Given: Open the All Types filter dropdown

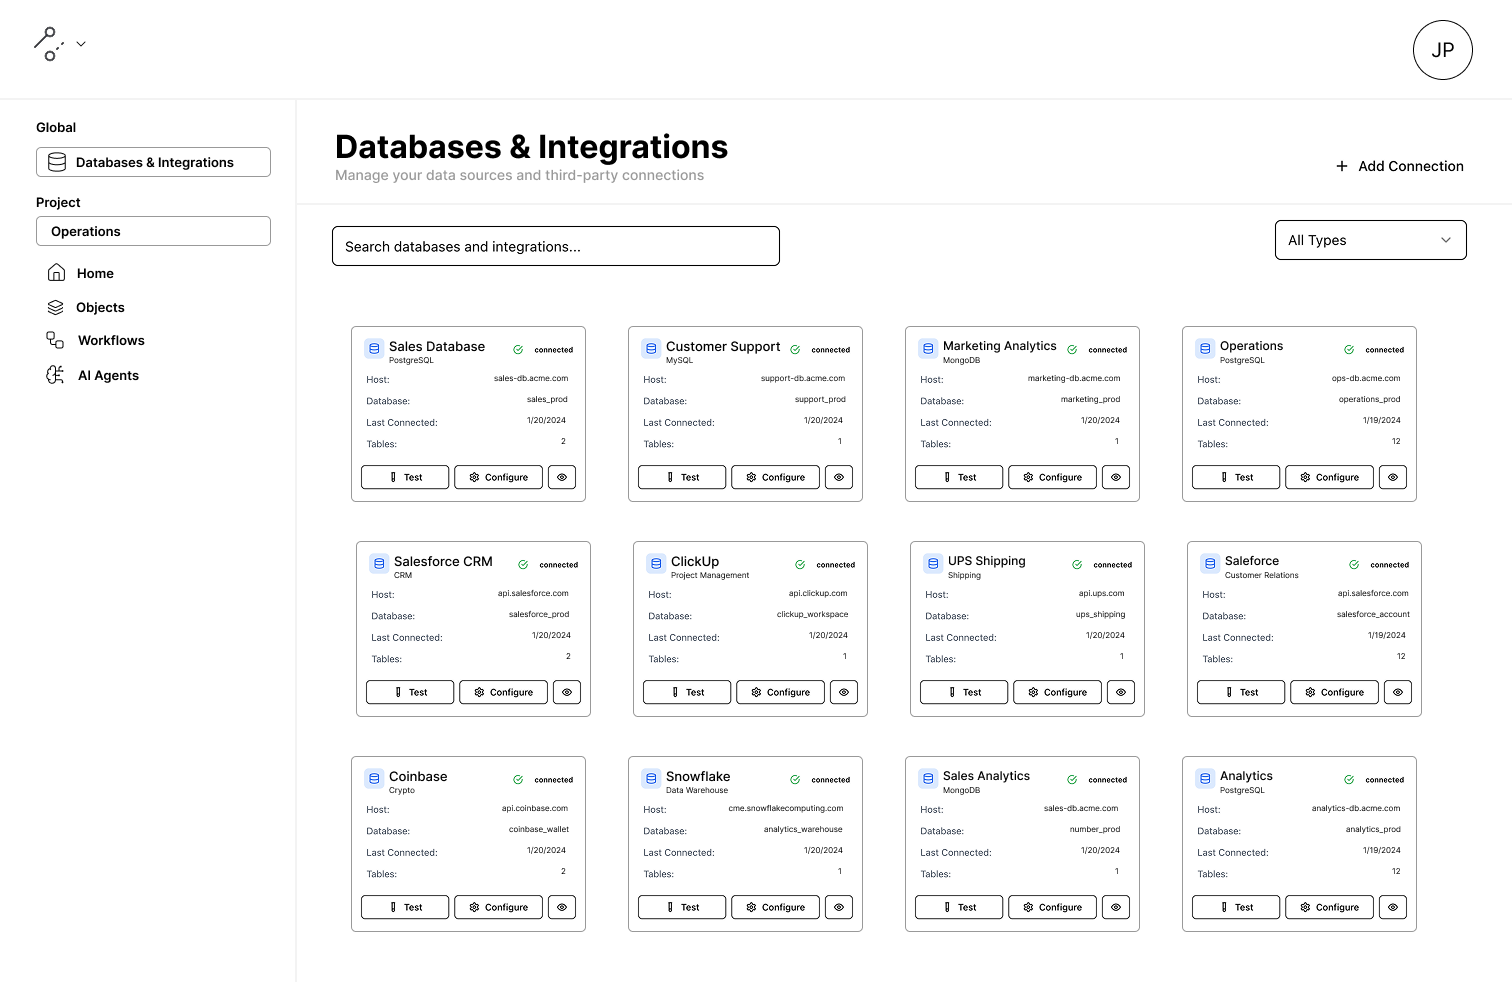Looking at the screenshot, I should click(x=1370, y=240).
